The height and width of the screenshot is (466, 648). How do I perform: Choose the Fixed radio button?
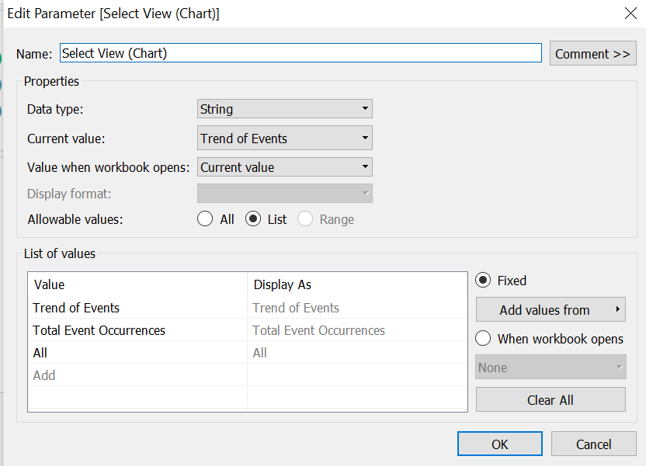pyautogui.click(x=484, y=281)
